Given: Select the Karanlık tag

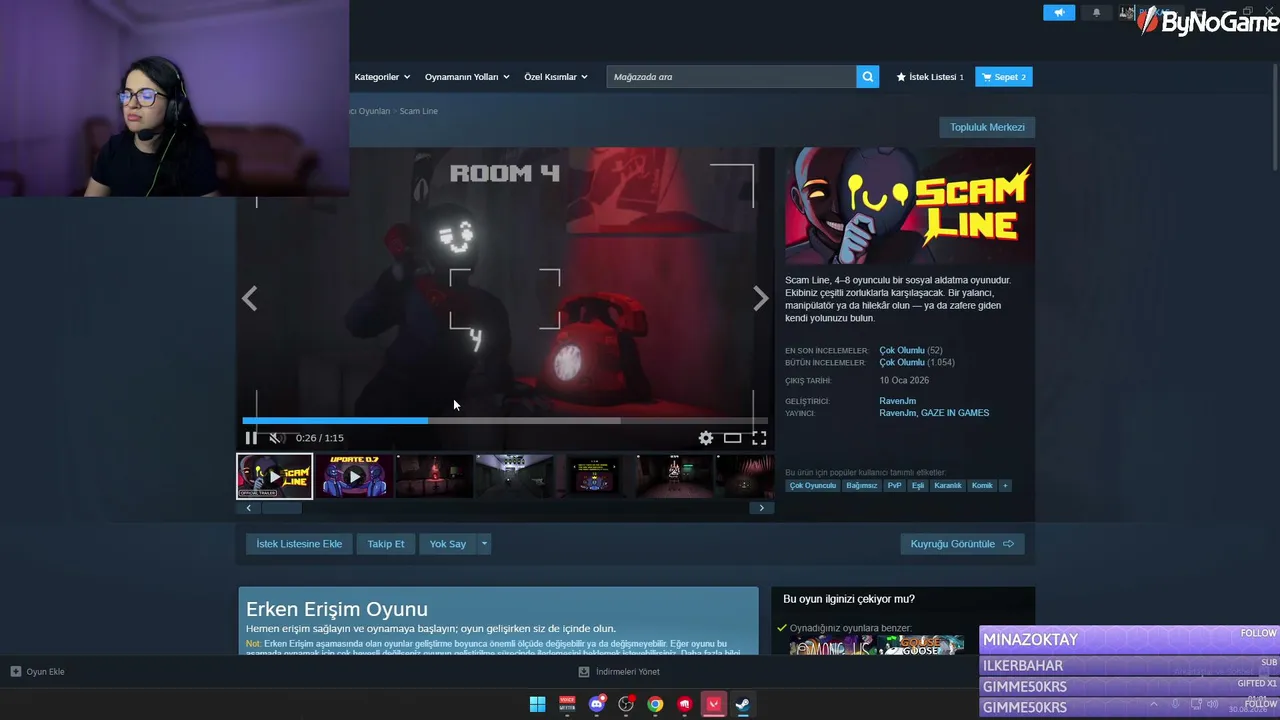Looking at the screenshot, I should coord(948,486).
